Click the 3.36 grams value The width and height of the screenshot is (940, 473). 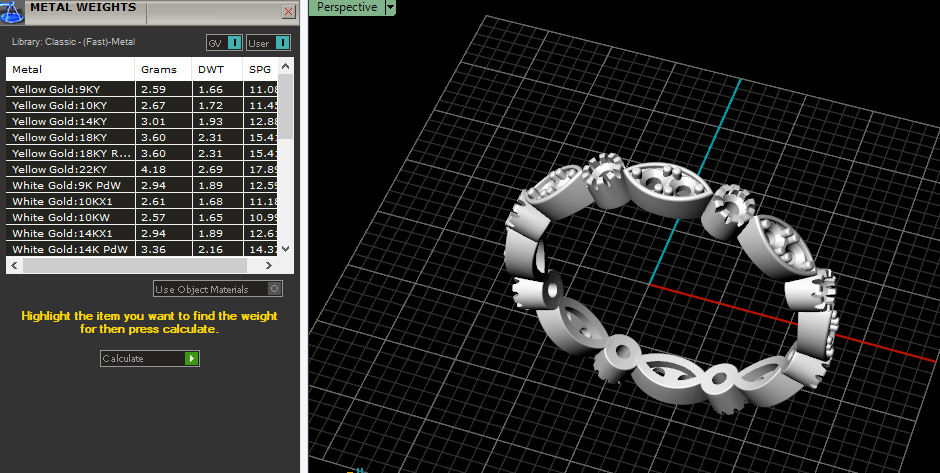click(153, 249)
